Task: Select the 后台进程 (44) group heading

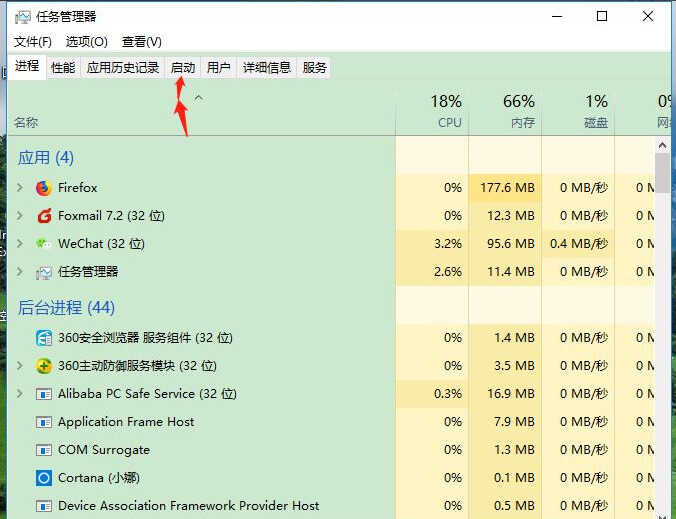Action: point(66,308)
